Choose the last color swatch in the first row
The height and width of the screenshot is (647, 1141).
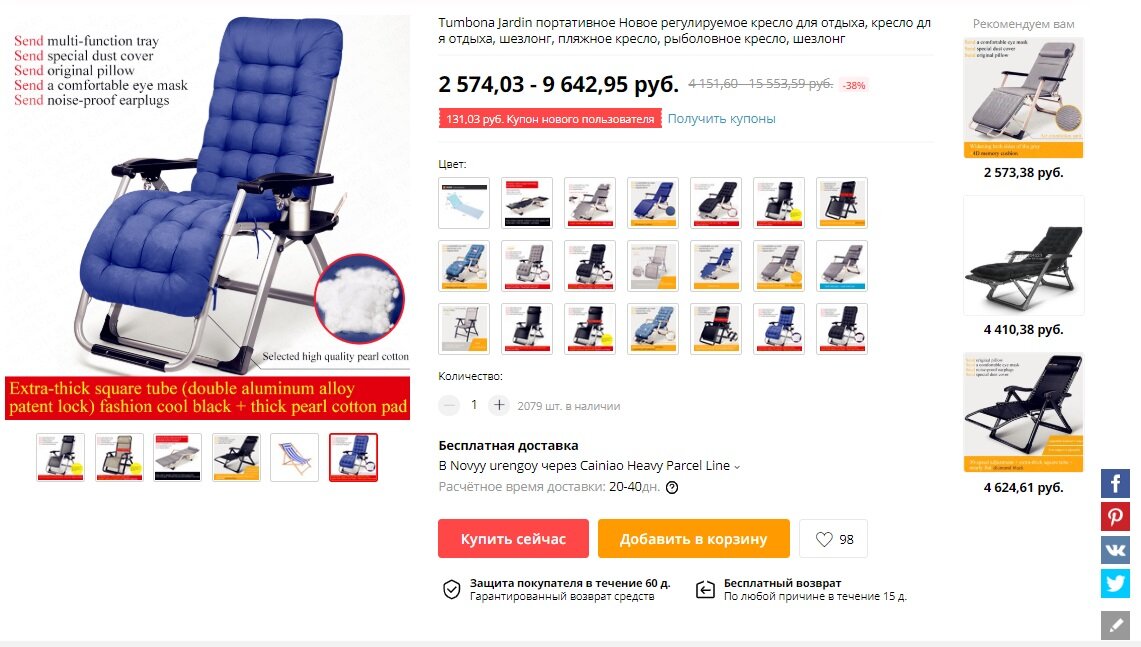click(x=842, y=203)
